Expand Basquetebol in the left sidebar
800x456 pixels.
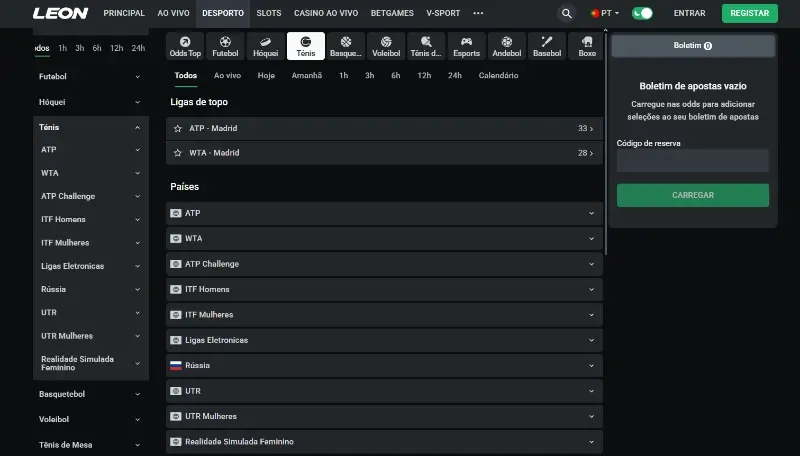coord(91,394)
